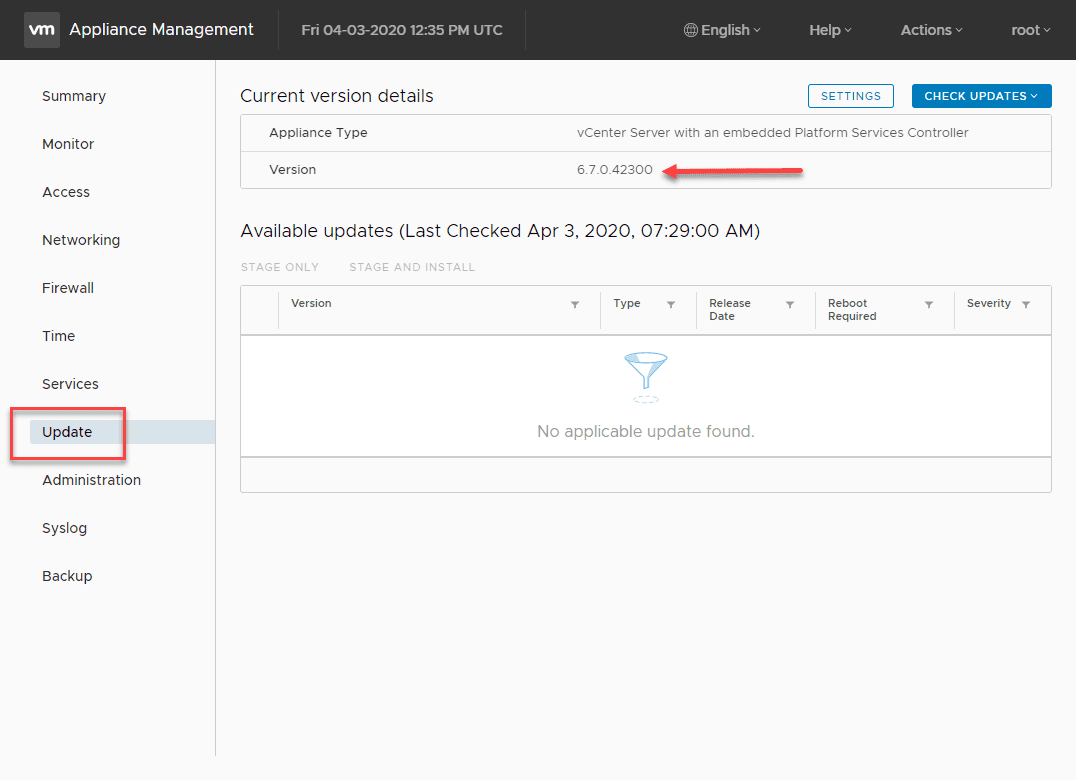The image size is (1076, 780).
Task: Open the Help dropdown menu
Action: click(x=830, y=30)
